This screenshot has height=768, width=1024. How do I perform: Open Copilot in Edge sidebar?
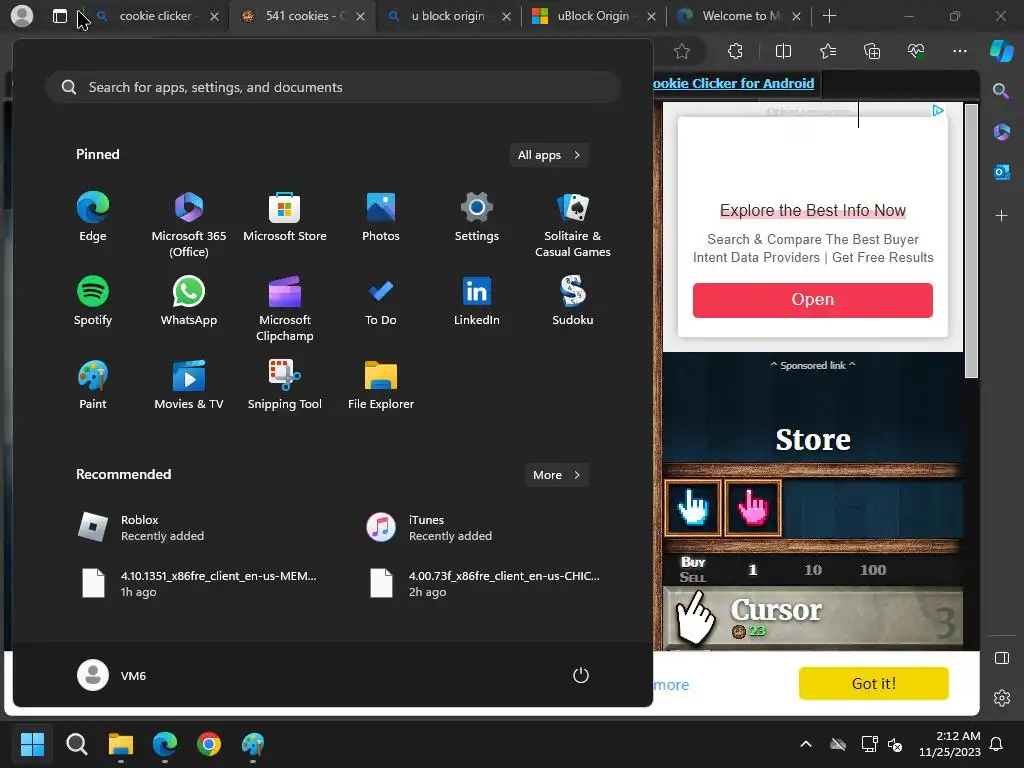point(1002,51)
